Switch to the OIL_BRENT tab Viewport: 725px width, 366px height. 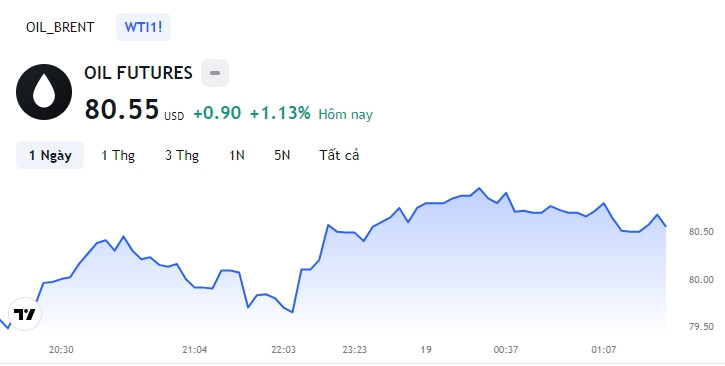pyautogui.click(x=60, y=27)
